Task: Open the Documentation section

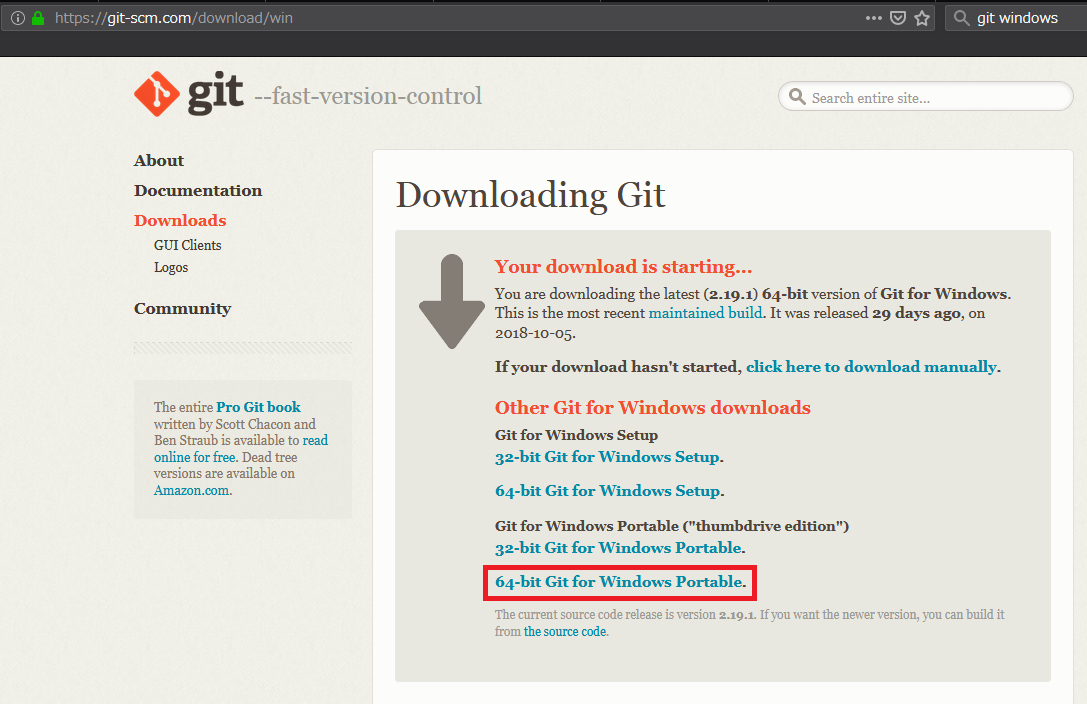Action: pyautogui.click(x=197, y=190)
